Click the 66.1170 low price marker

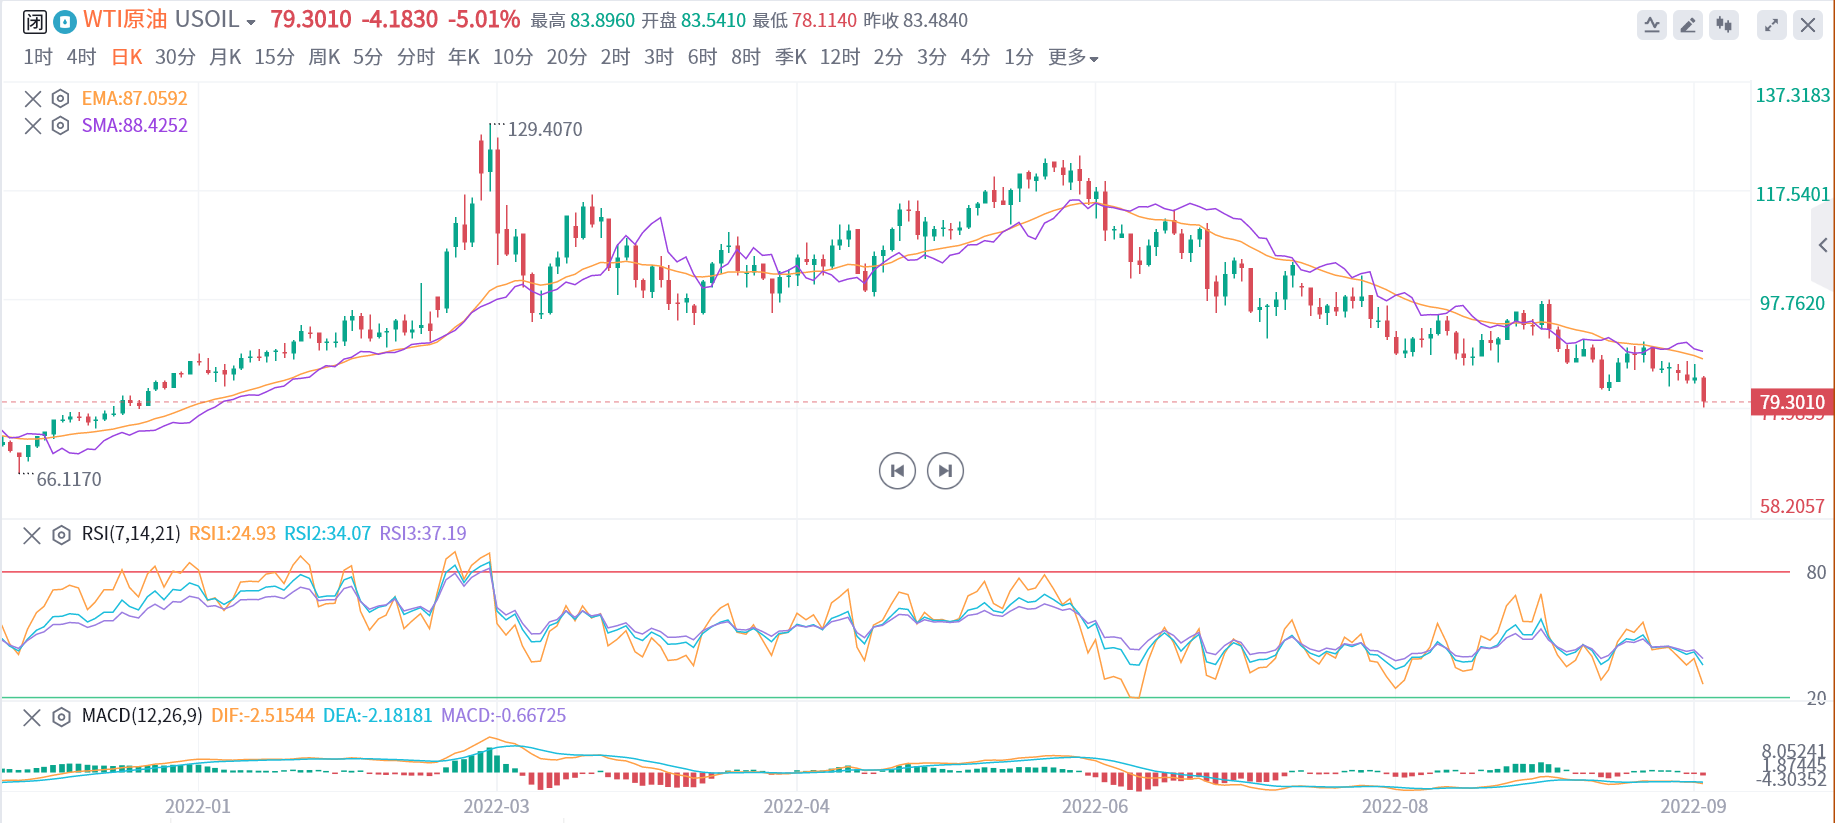(x=69, y=479)
